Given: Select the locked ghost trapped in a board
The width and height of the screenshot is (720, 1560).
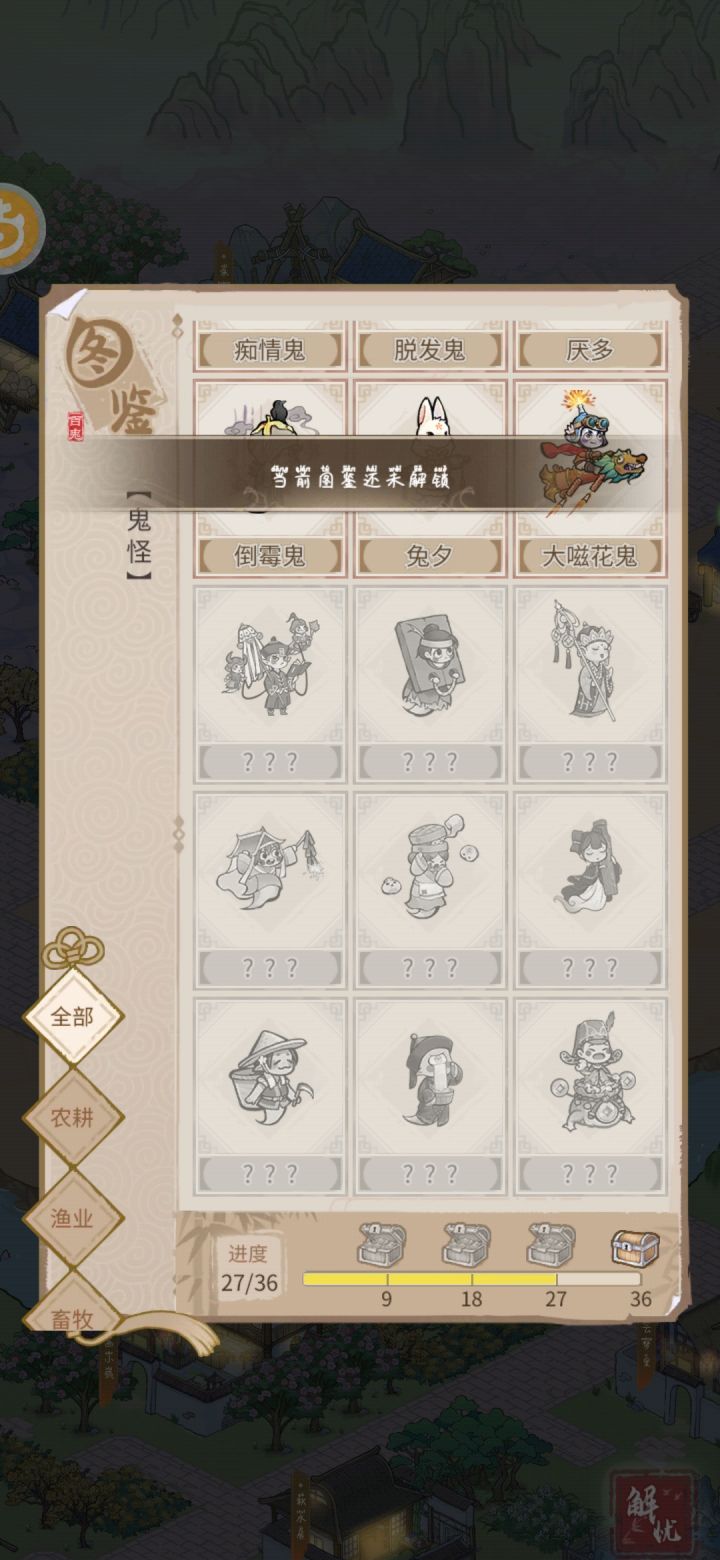Looking at the screenshot, I should click(430, 685).
